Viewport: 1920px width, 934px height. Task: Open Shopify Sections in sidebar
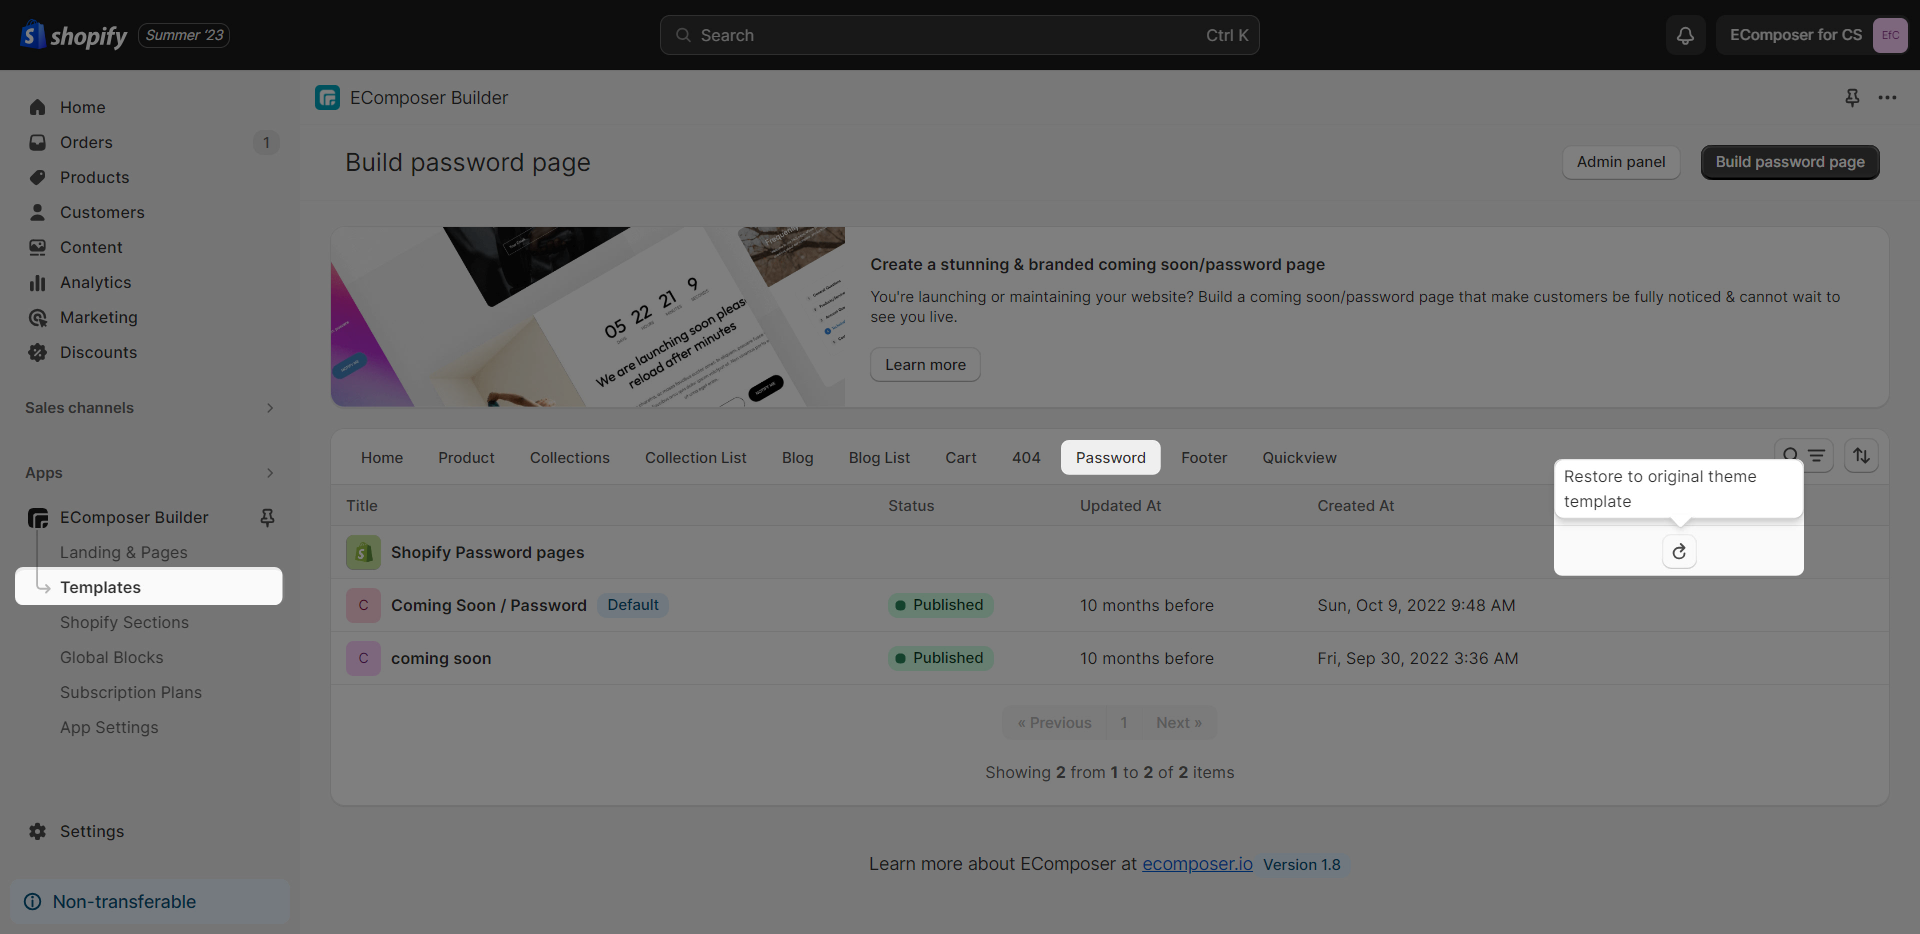click(x=124, y=622)
